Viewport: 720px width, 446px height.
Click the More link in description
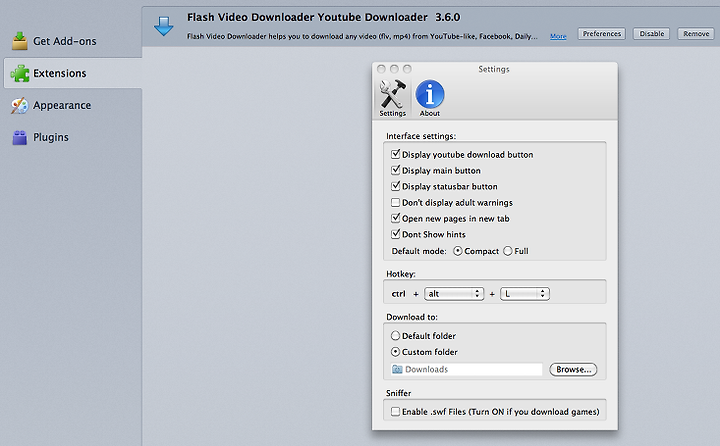(x=558, y=36)
